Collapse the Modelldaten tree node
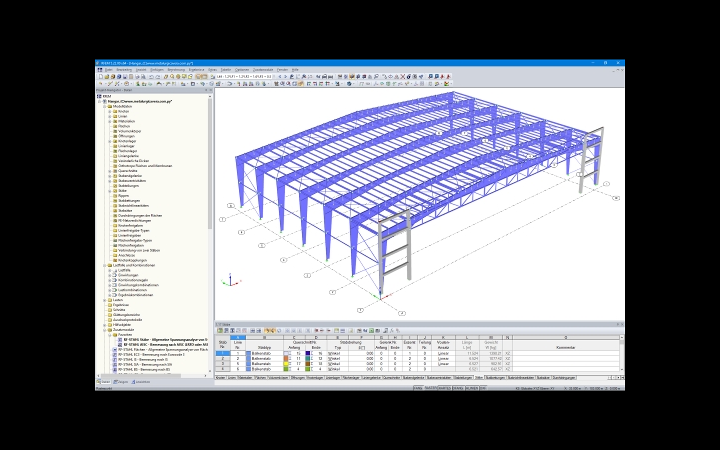 pyautogui.click(x=105, y=106)
